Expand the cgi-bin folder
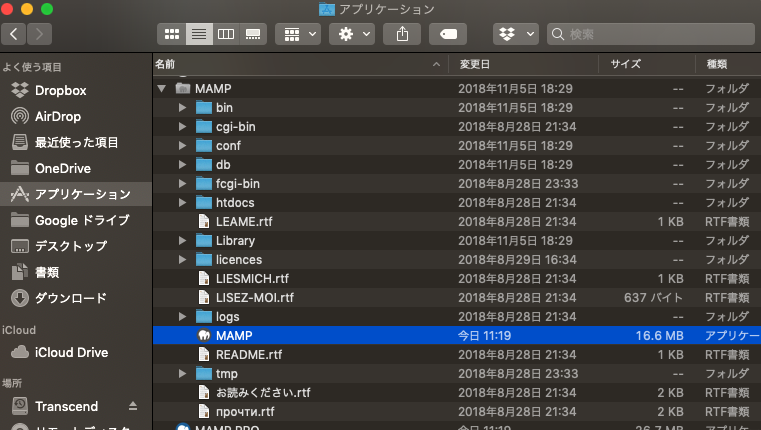Image resolution: width=761 pixels, height=430 pixels. click(182, 126)
